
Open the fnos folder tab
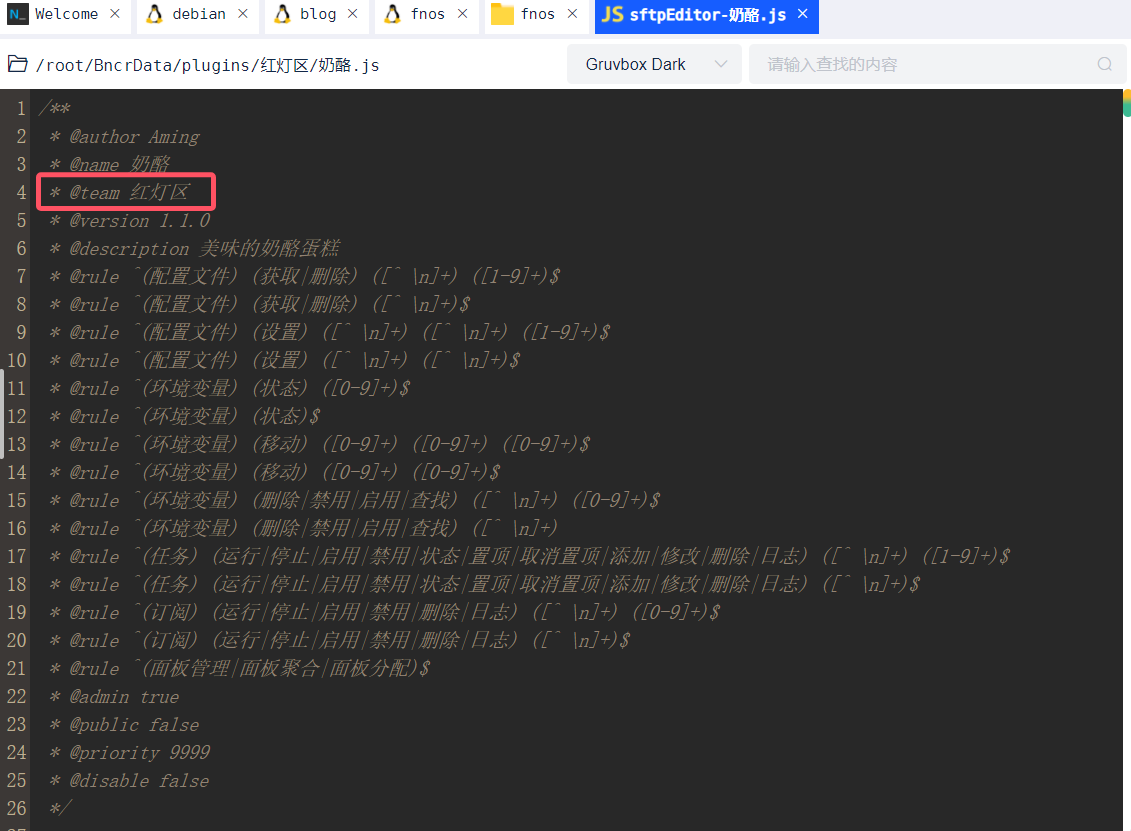pos(537,14)
